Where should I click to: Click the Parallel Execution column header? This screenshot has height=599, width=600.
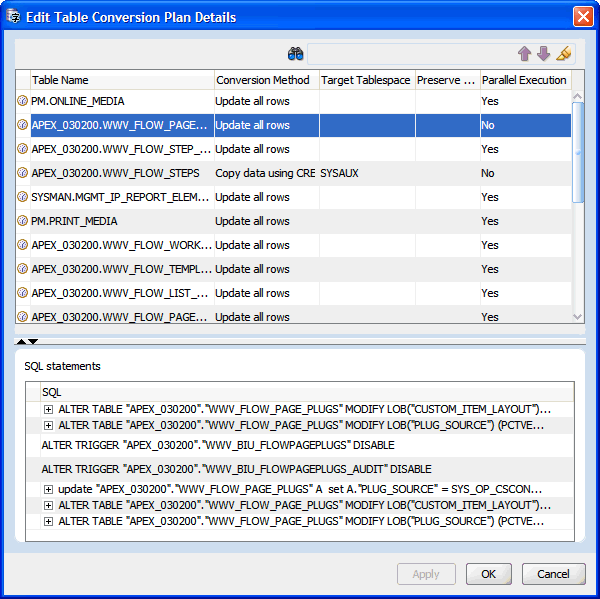[526, 80]
